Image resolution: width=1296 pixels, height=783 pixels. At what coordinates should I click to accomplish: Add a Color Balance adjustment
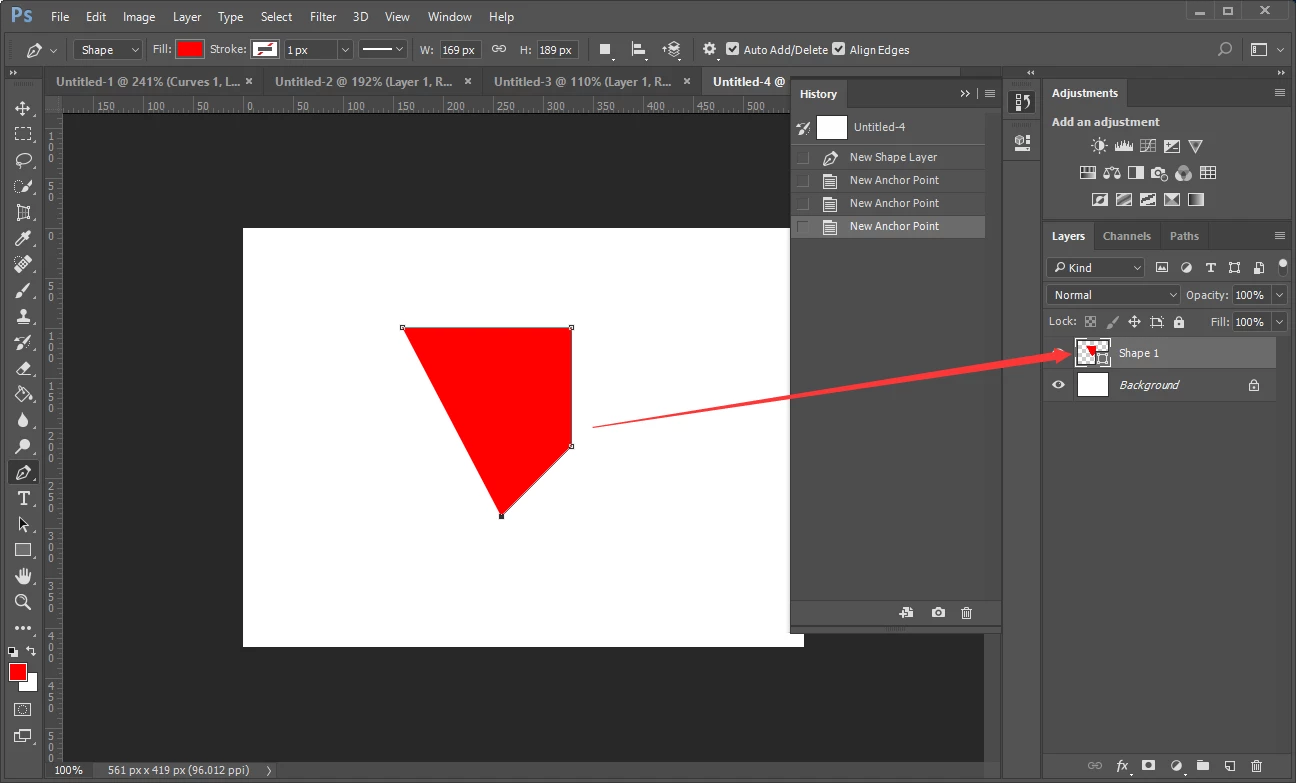pyautogui.click(x=1111, y=173)
